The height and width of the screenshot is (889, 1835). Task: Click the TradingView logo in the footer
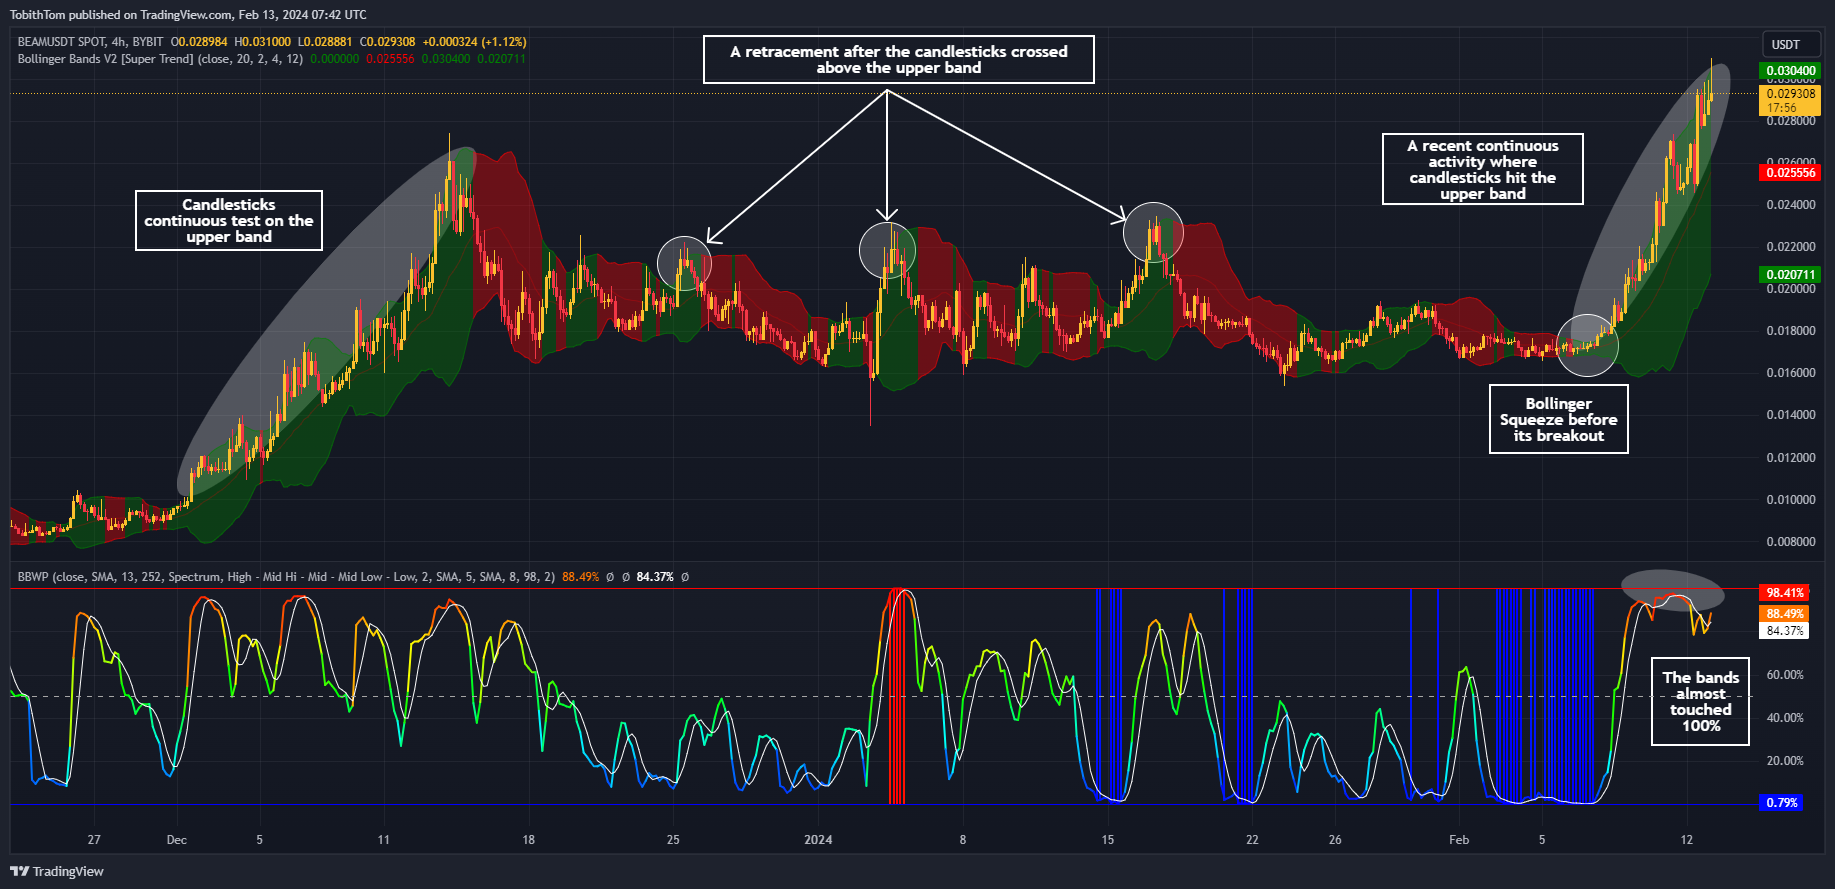click(57, 871)
